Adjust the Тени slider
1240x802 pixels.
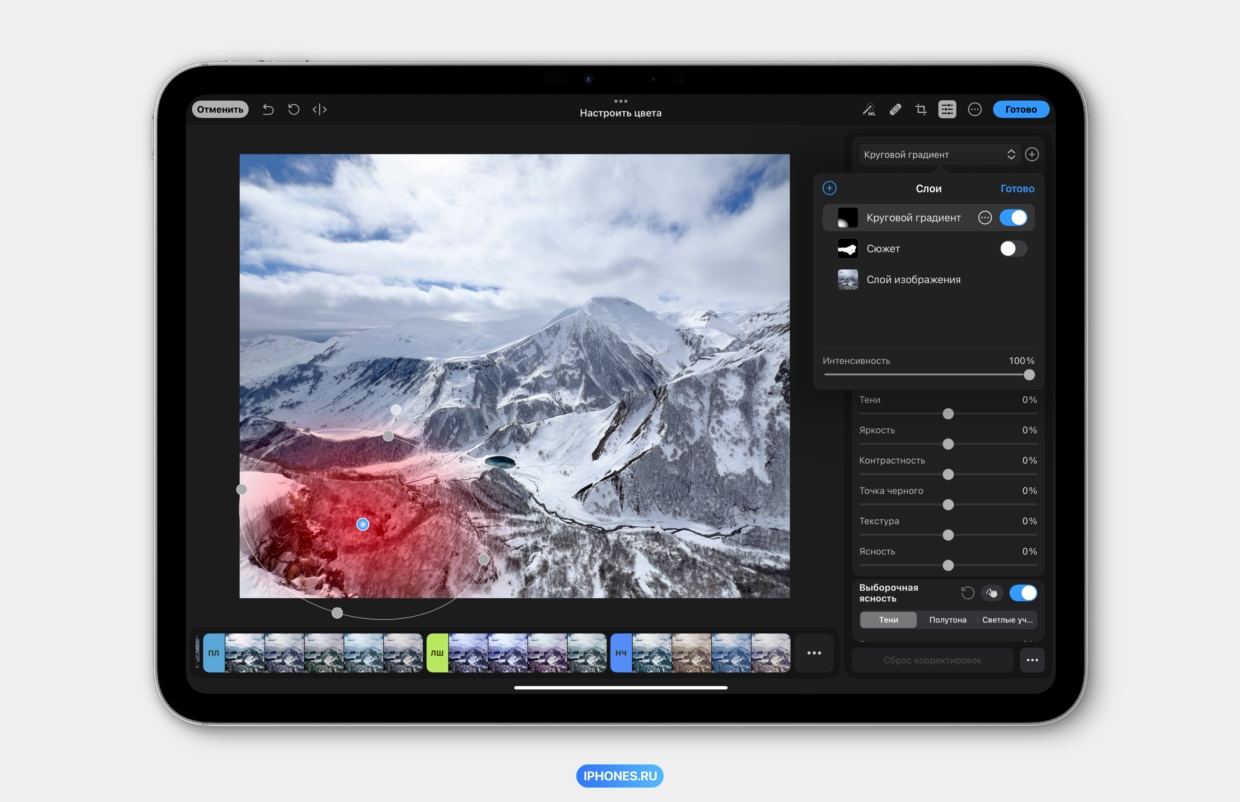(x=948, y=414)
